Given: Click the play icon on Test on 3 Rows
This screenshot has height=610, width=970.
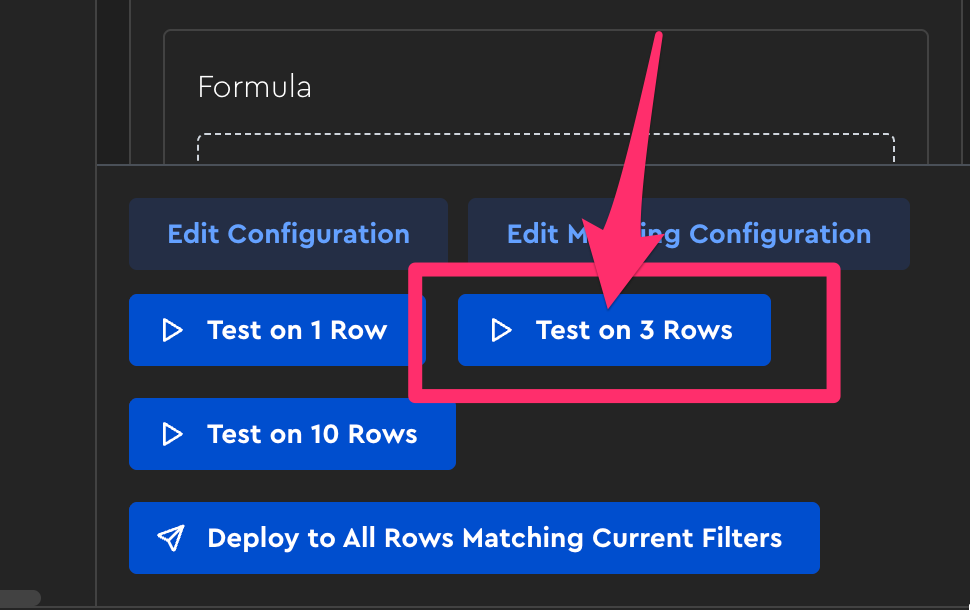Looking at the screenshot, I should (x=502, y=330).
